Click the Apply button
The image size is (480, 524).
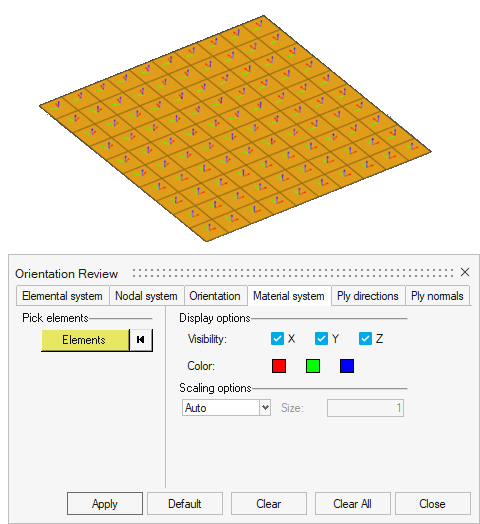(105, 504)
